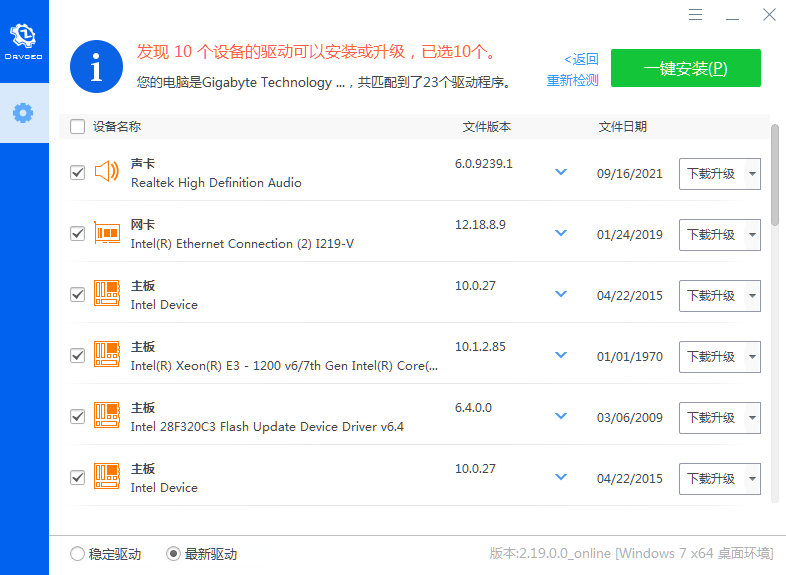Expand version chevron for network card 12.18.8.9

click(561, 233)
